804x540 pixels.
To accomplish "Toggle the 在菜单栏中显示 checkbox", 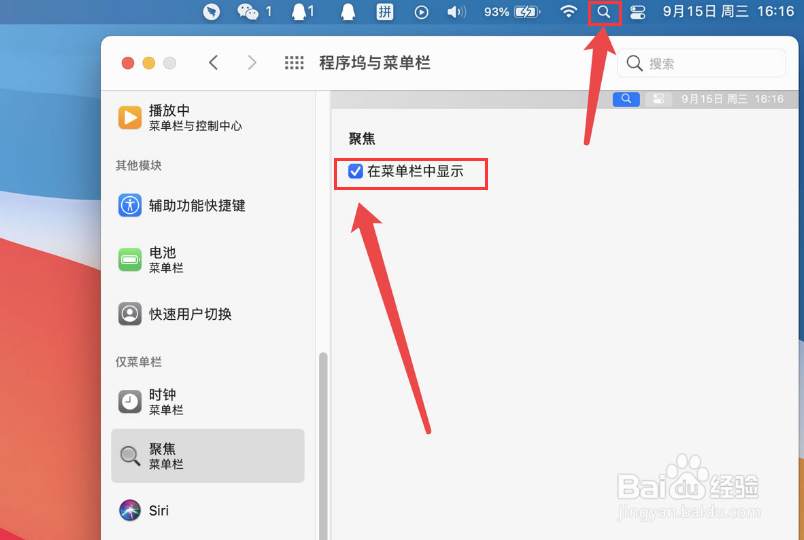I will point(355,171).
